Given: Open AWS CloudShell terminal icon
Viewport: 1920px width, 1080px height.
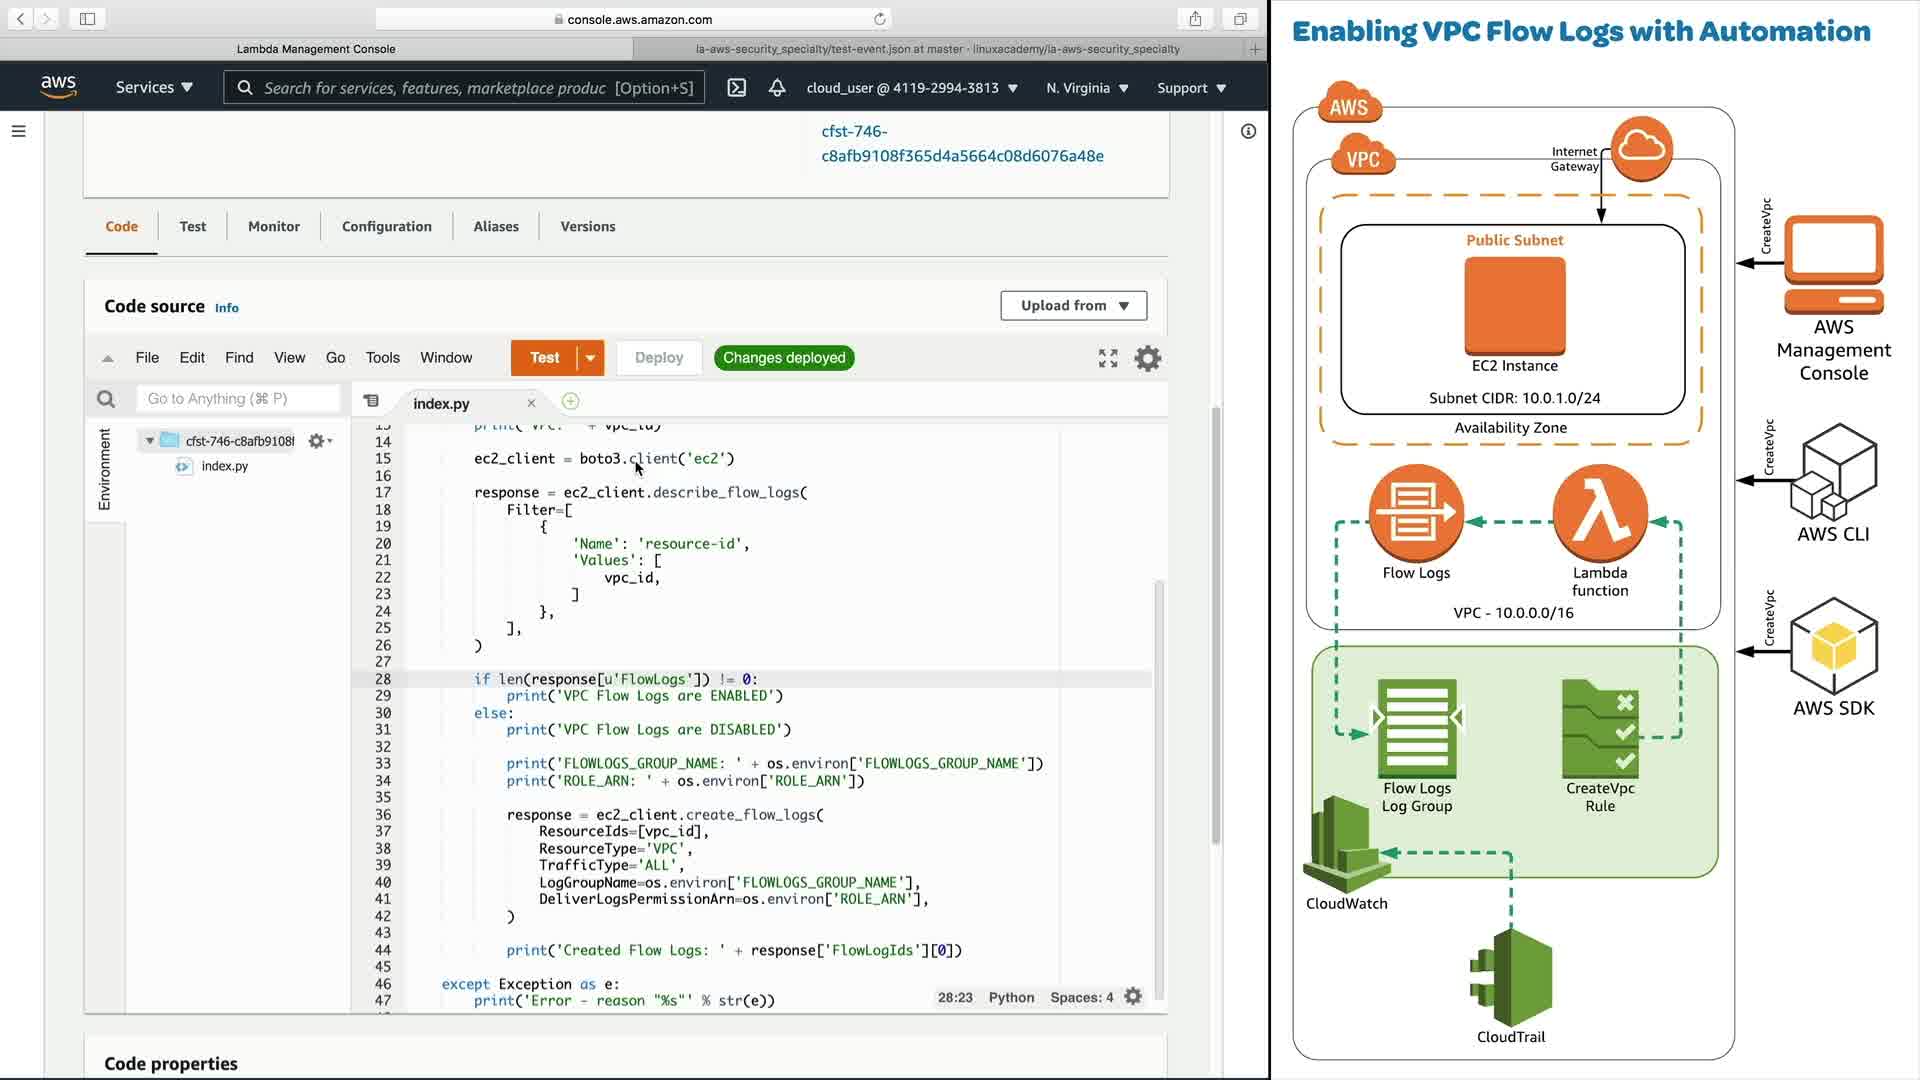Looking at the screenshot, I should click(x=736, y=88).
